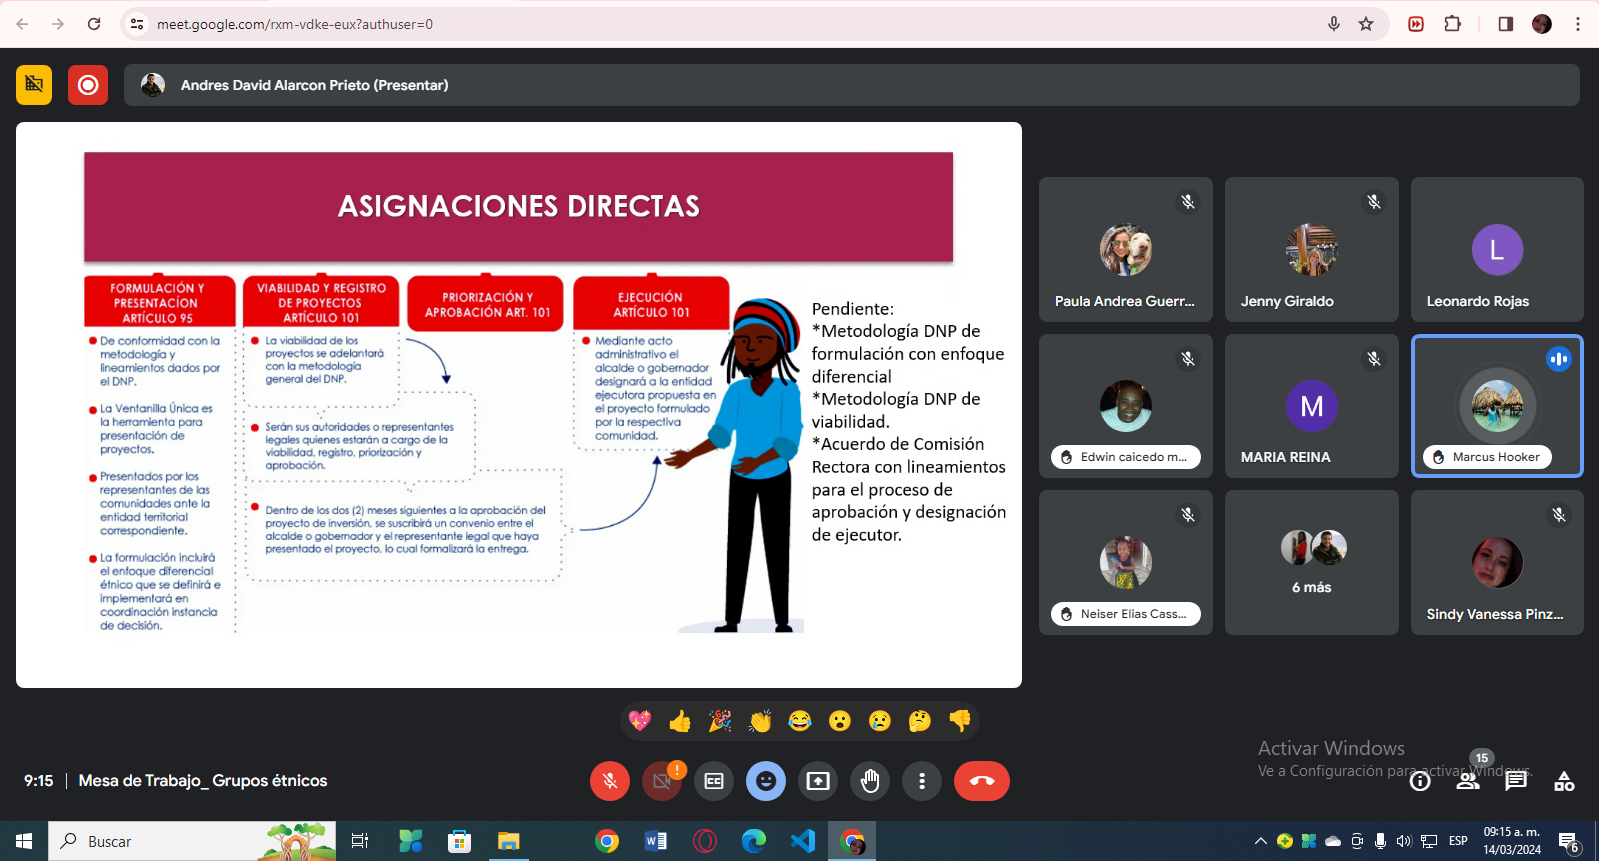1599x861 pixels.
Task: Select Sindy Vanessa Pinz... participant tile
Action: point(1497,562)
